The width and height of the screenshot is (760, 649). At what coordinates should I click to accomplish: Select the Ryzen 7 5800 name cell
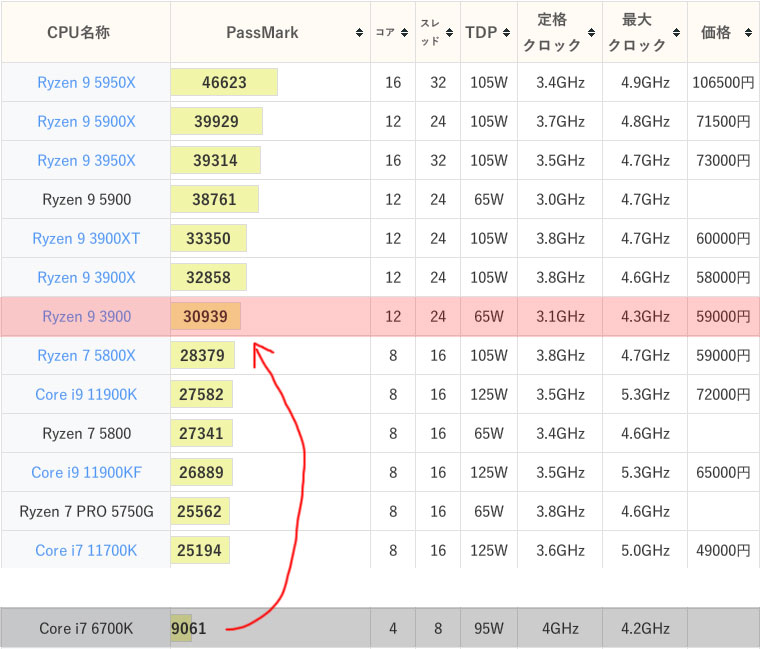86,433
